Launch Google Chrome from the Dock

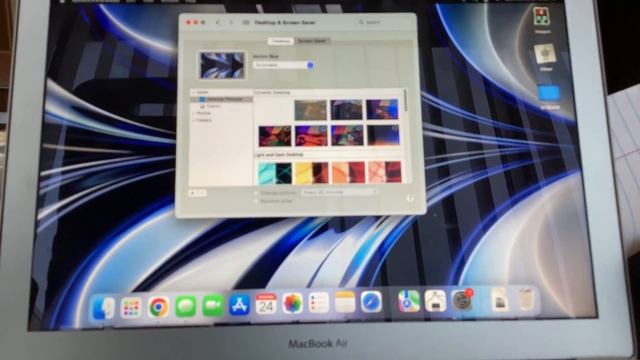pyautogui.click(x=158, y=307)
